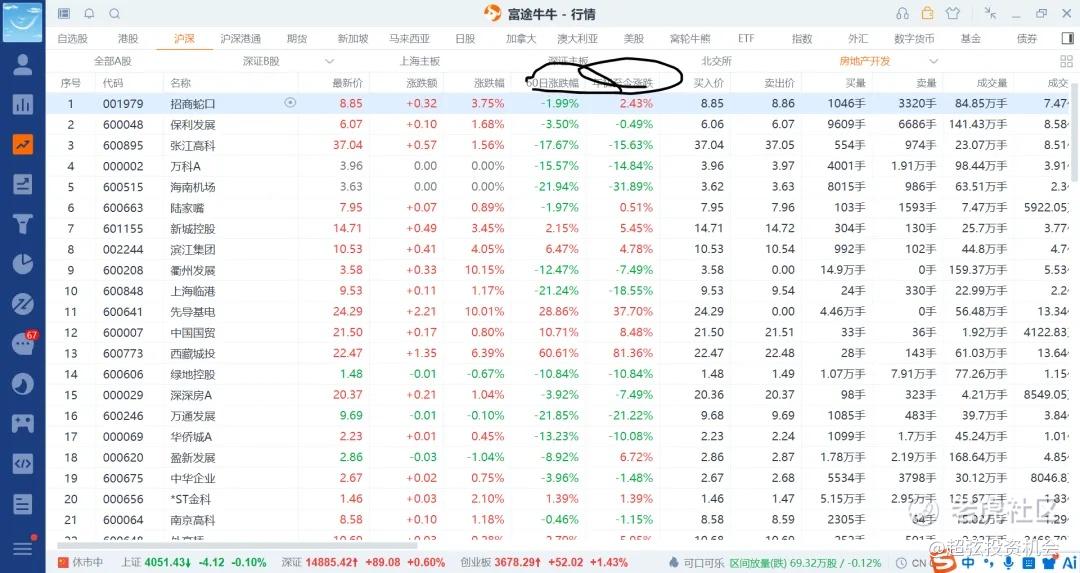Open the skin theme shirt icon
Viewport: 1080px width, 573px height.
953,13
